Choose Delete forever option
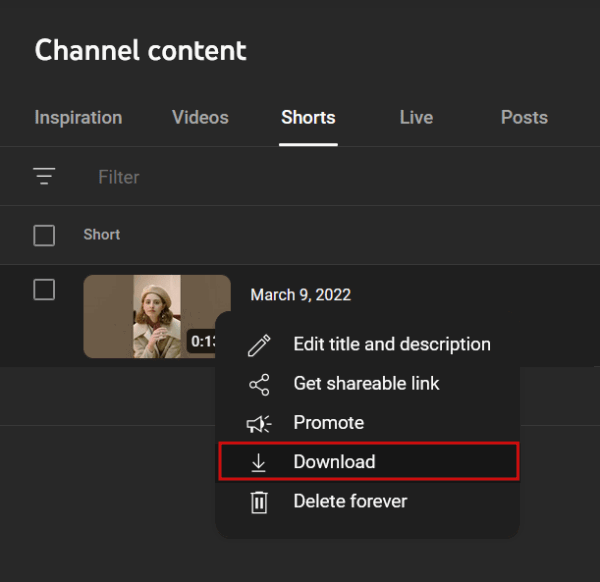Viewport: 600px width, 582px height. (x=367, y=501)
